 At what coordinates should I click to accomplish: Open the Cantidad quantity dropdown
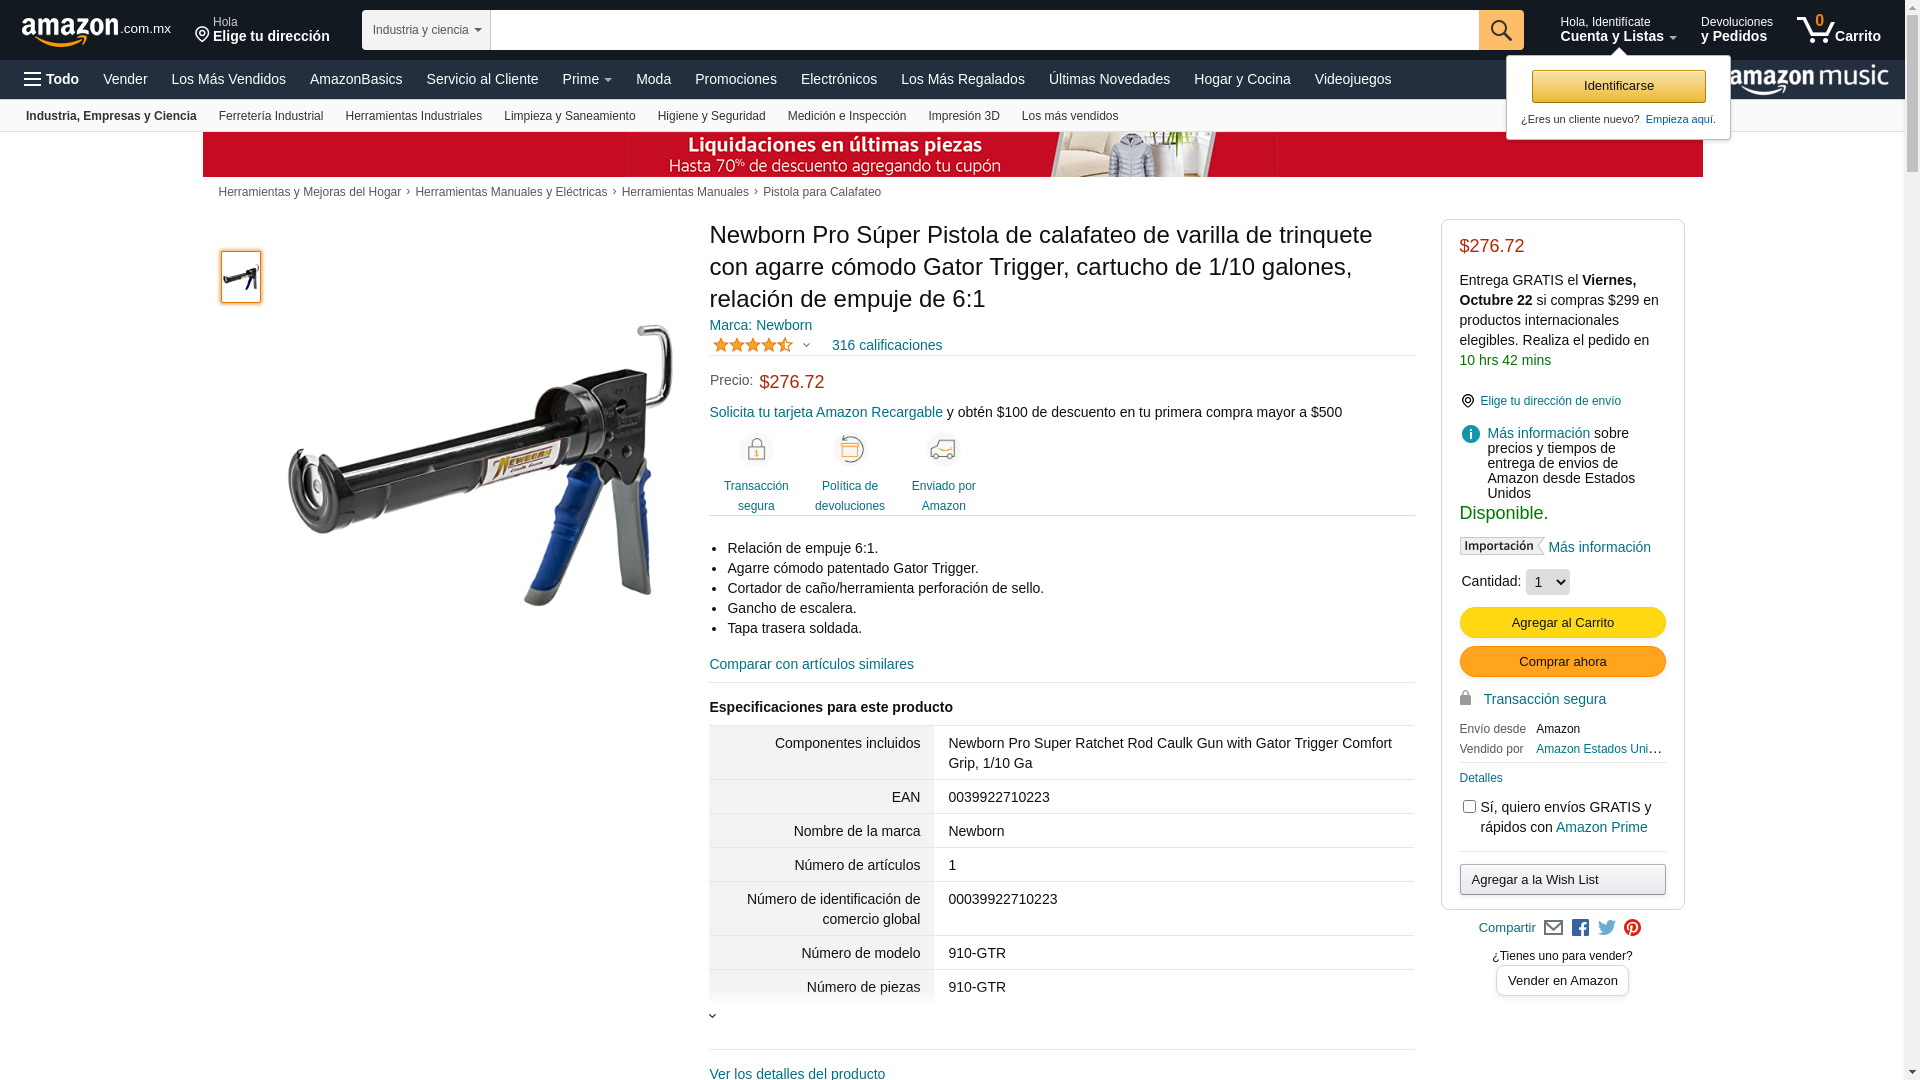tap(1547, 582)
